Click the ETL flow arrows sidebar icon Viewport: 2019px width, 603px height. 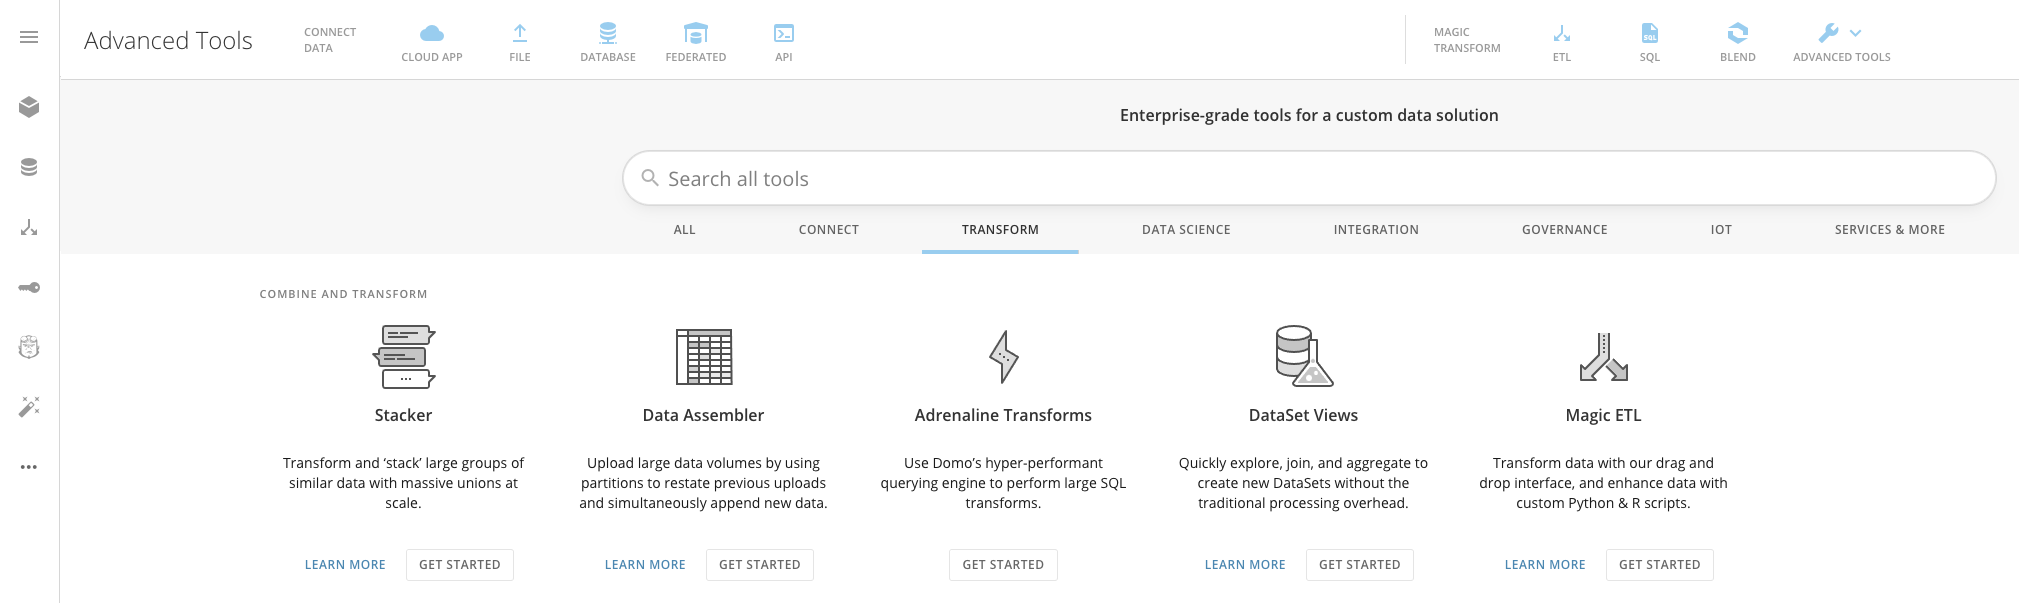(x=29, y=228)
